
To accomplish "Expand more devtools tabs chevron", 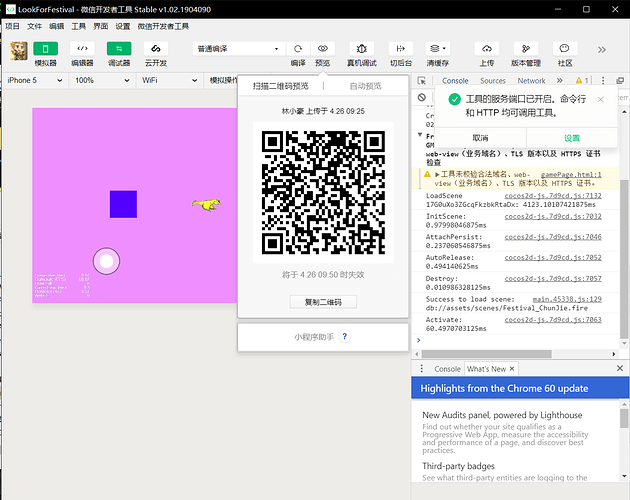I will point(559,81).
